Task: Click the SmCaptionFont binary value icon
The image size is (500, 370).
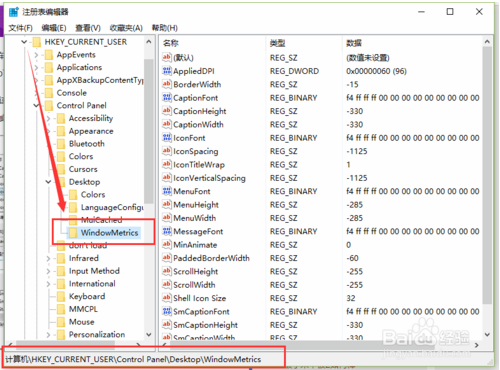Action: pos(167,311)
